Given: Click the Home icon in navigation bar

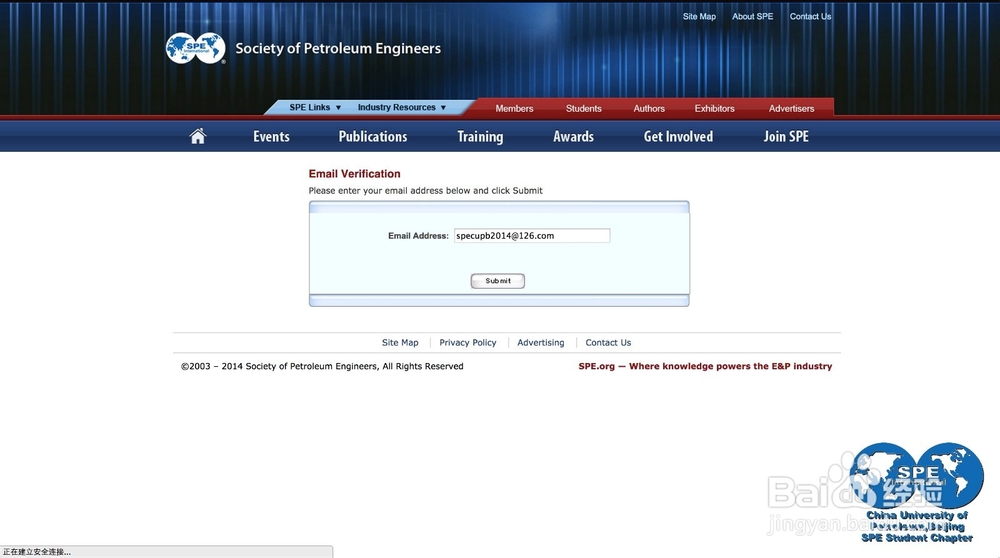Looking at the screenshot, I should pyautogui.click(x=198, y=136).
